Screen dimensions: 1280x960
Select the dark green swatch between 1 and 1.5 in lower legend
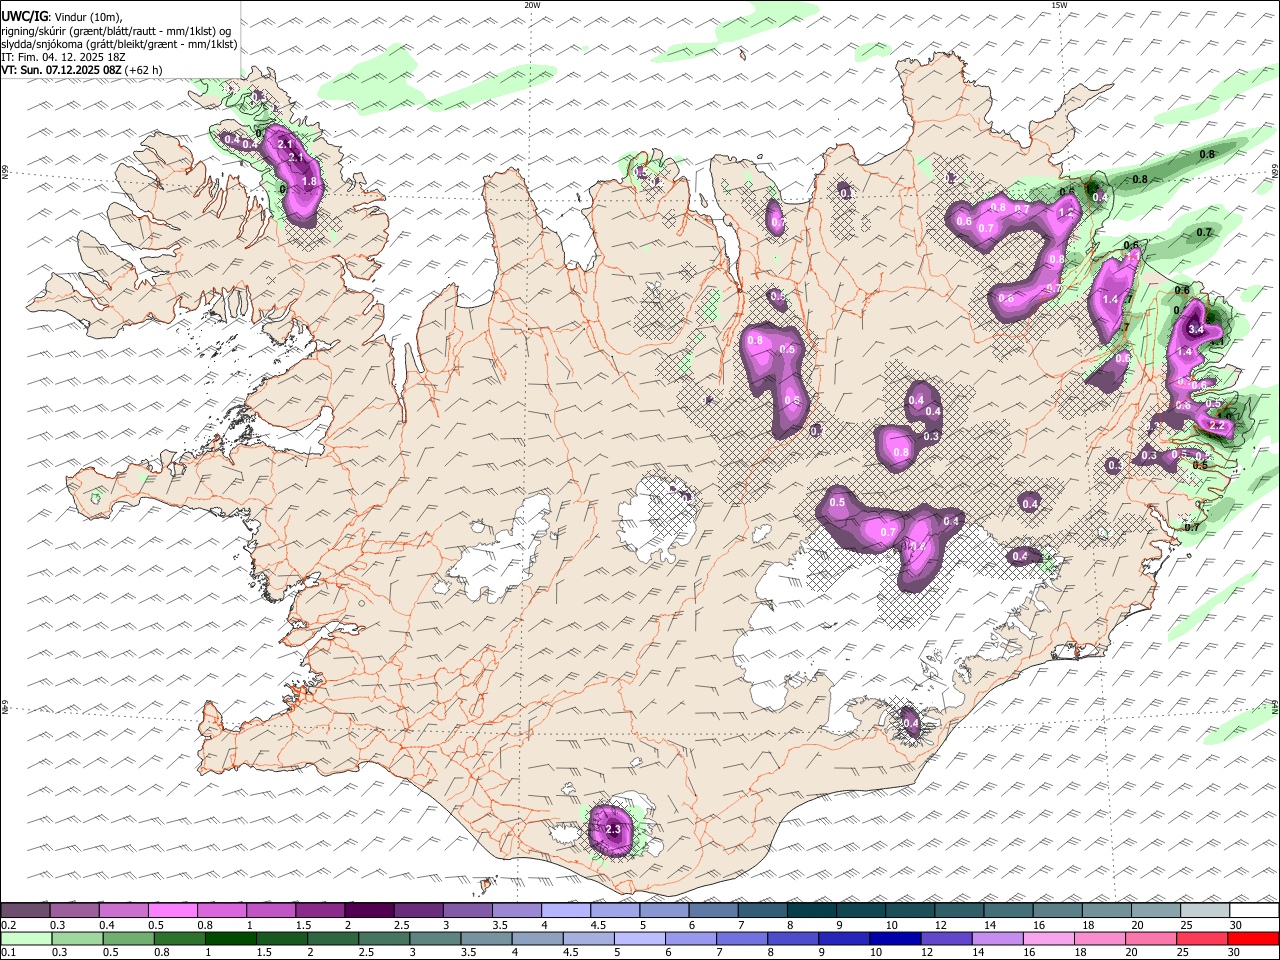click(x=230, y=939)
